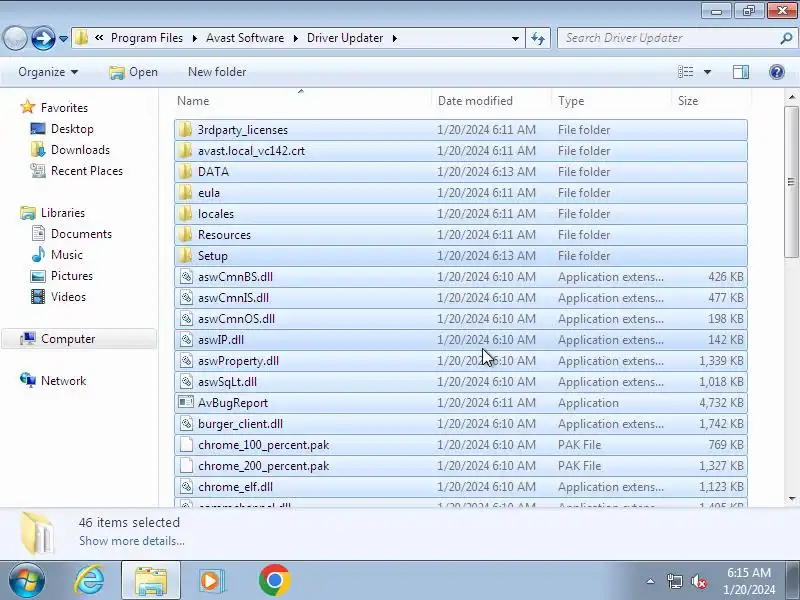Click the search magnifier icon

pos(786,38)
